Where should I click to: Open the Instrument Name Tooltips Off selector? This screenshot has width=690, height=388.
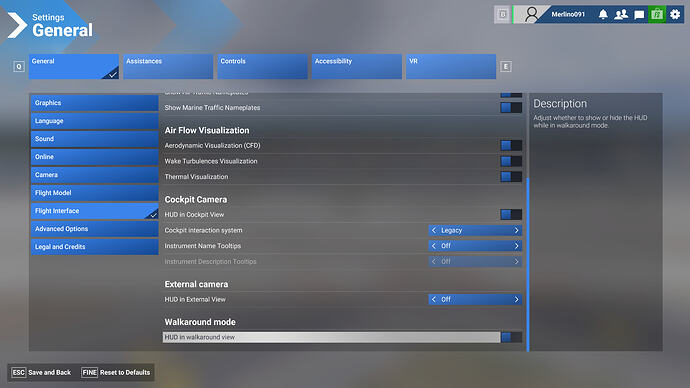coord(475,246)
